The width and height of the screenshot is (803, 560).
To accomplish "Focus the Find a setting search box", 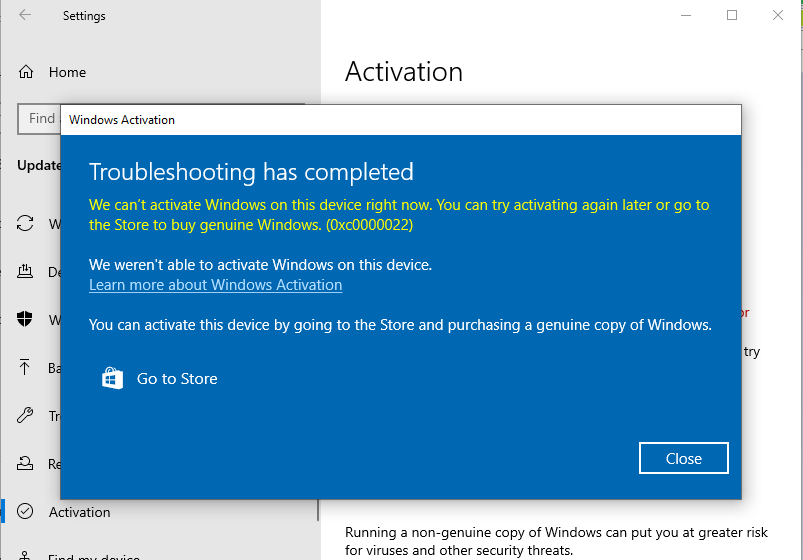I will (39, 119).
